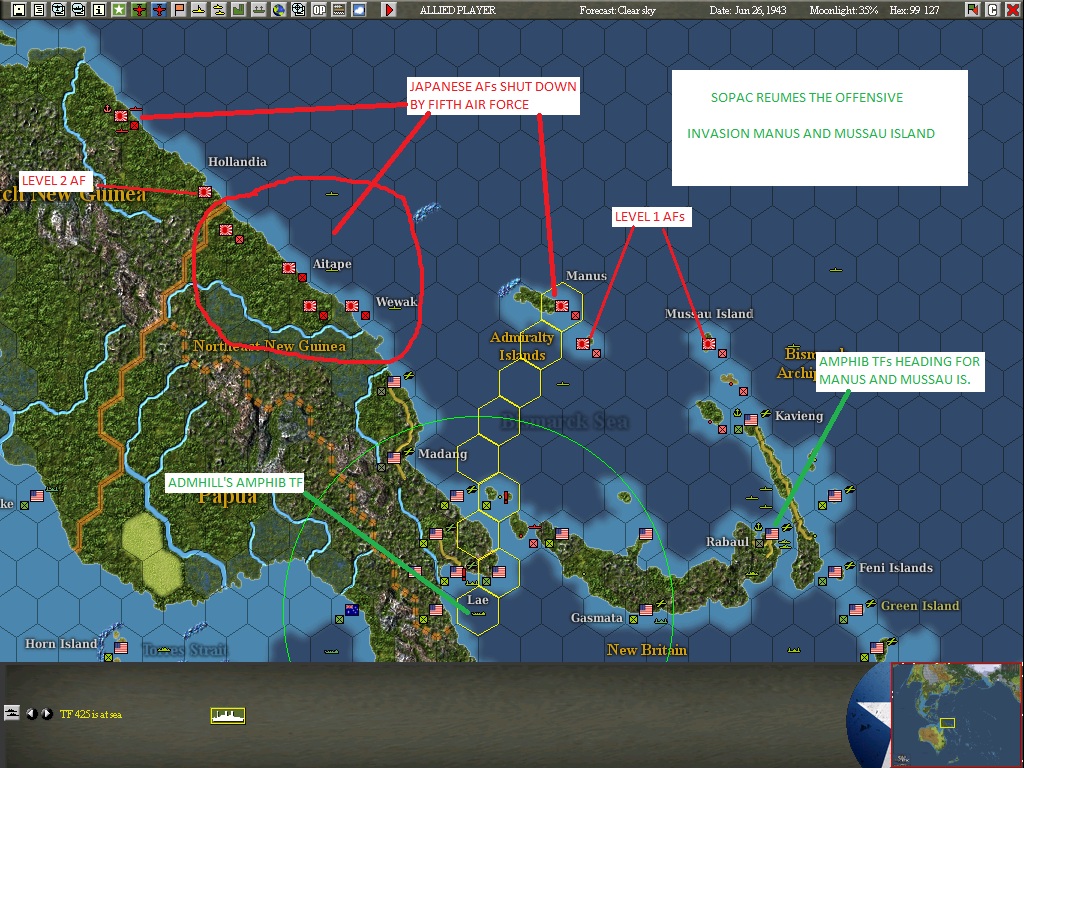Click the Hollandia map label
This screenshot has height=898, width=1083.
237,162
